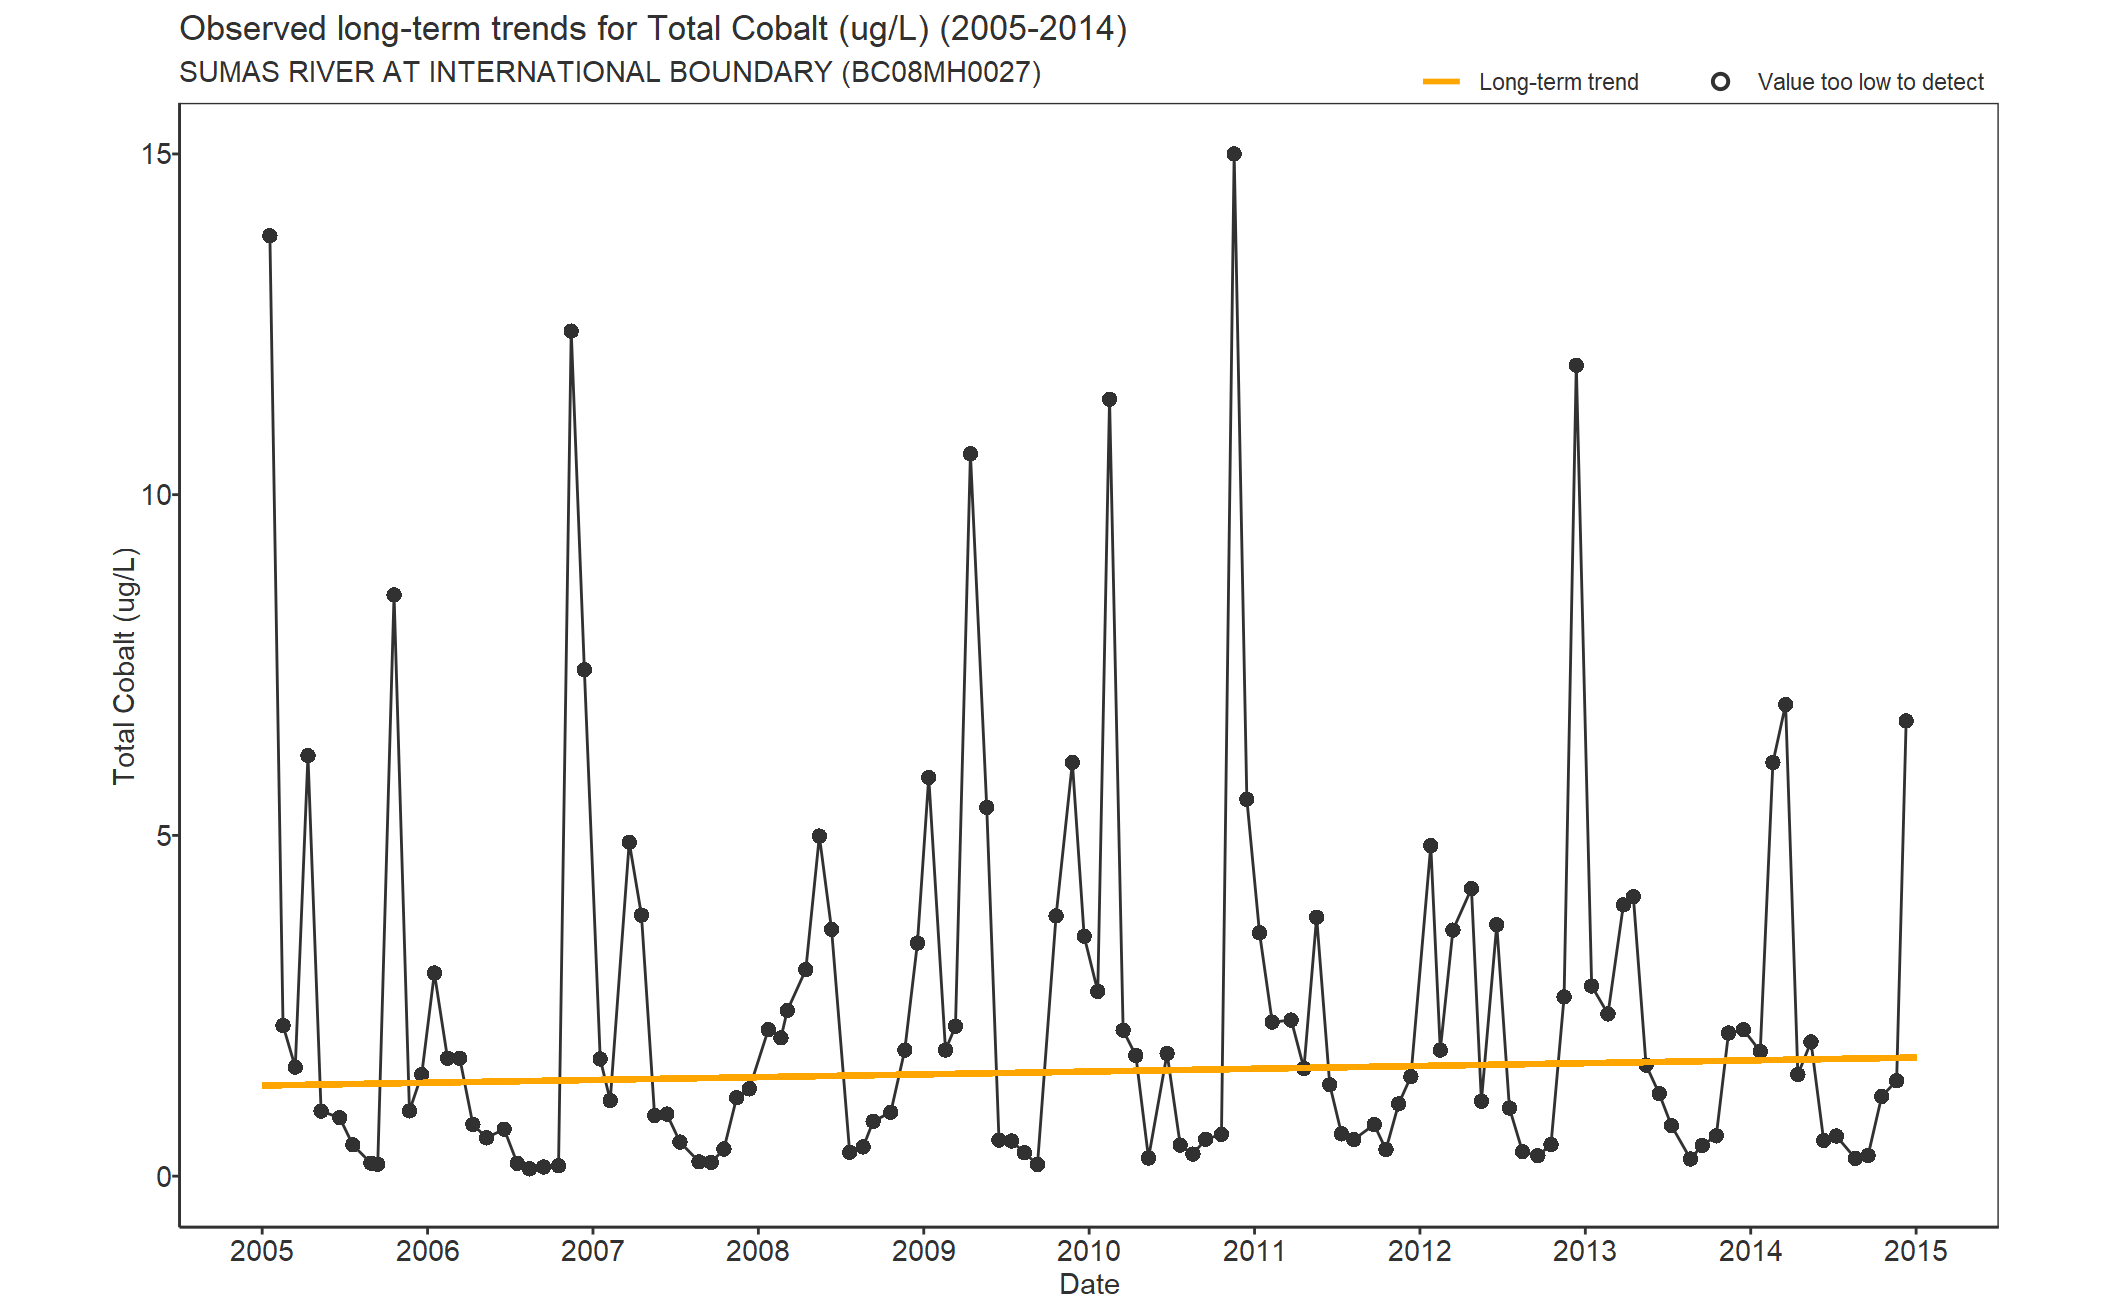The height and width of the screenshot is (1309, 2112).
Task: Click the 'Long-term trend' legend label
Action: tap(1558, 82)
